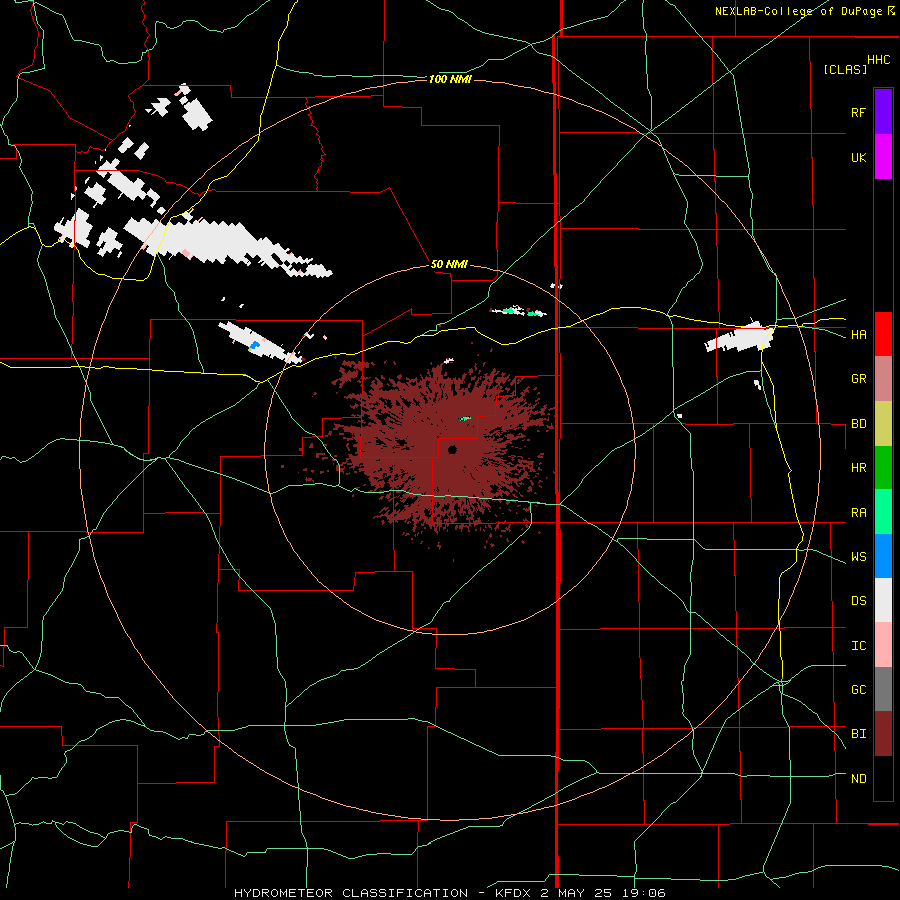Click the black radar site dot in the maroon echo

pyautogui.click(x=452, y=449)
